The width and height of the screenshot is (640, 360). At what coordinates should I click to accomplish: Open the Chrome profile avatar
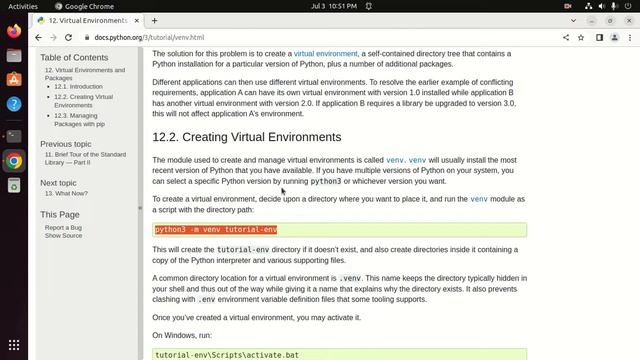614,38
